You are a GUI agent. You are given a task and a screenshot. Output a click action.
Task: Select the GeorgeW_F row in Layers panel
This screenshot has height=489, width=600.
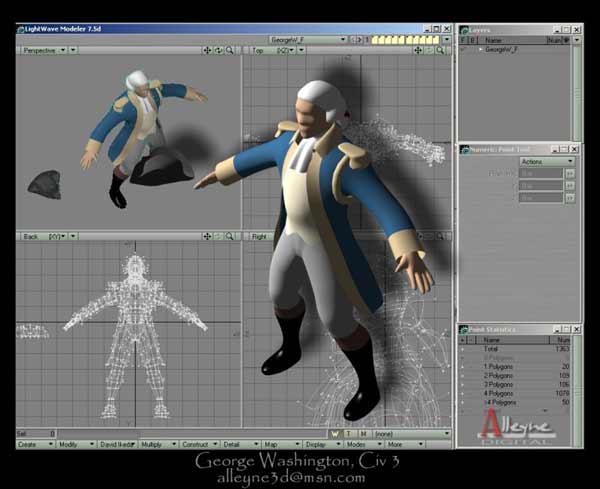515,49
